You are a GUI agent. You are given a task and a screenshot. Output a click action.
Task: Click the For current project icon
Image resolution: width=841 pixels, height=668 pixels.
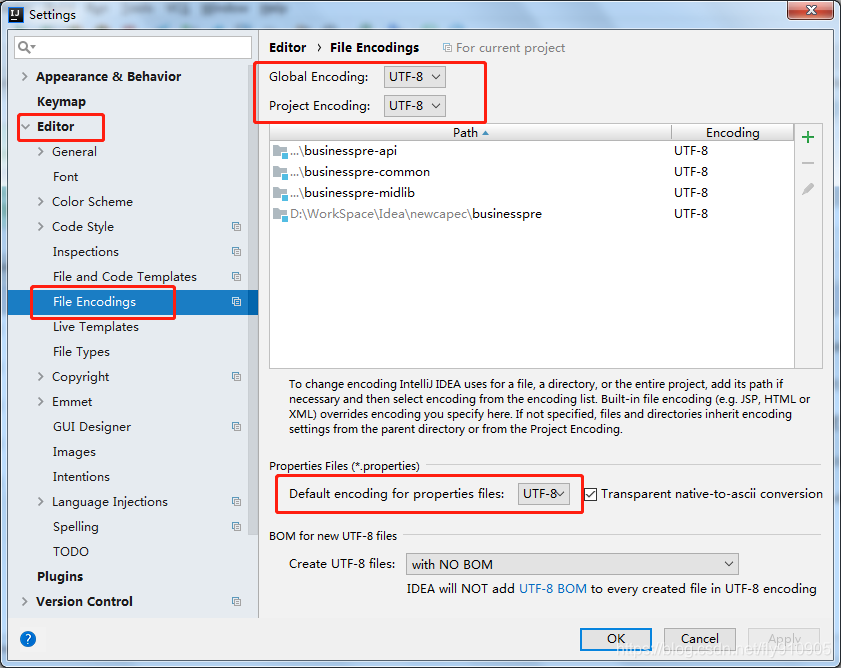pos(447,48)
